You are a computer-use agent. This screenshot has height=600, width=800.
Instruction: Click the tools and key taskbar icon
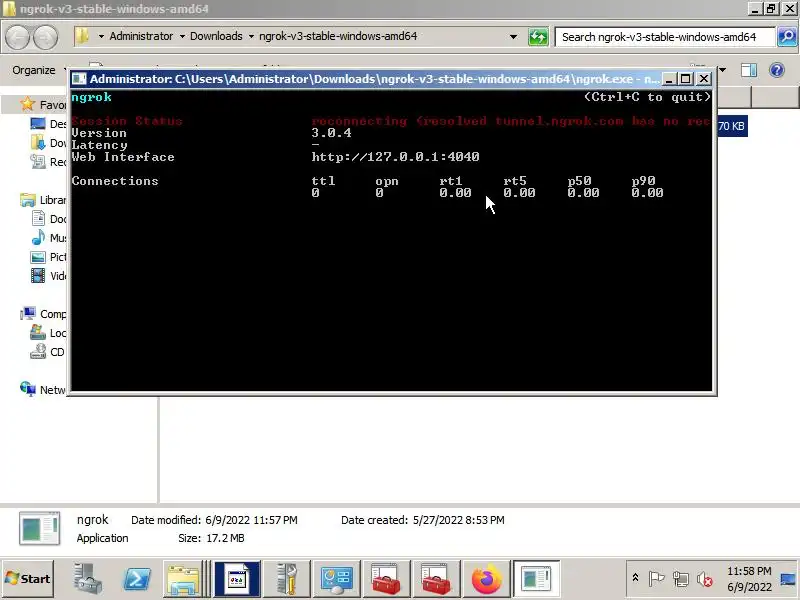pos(286,579)
